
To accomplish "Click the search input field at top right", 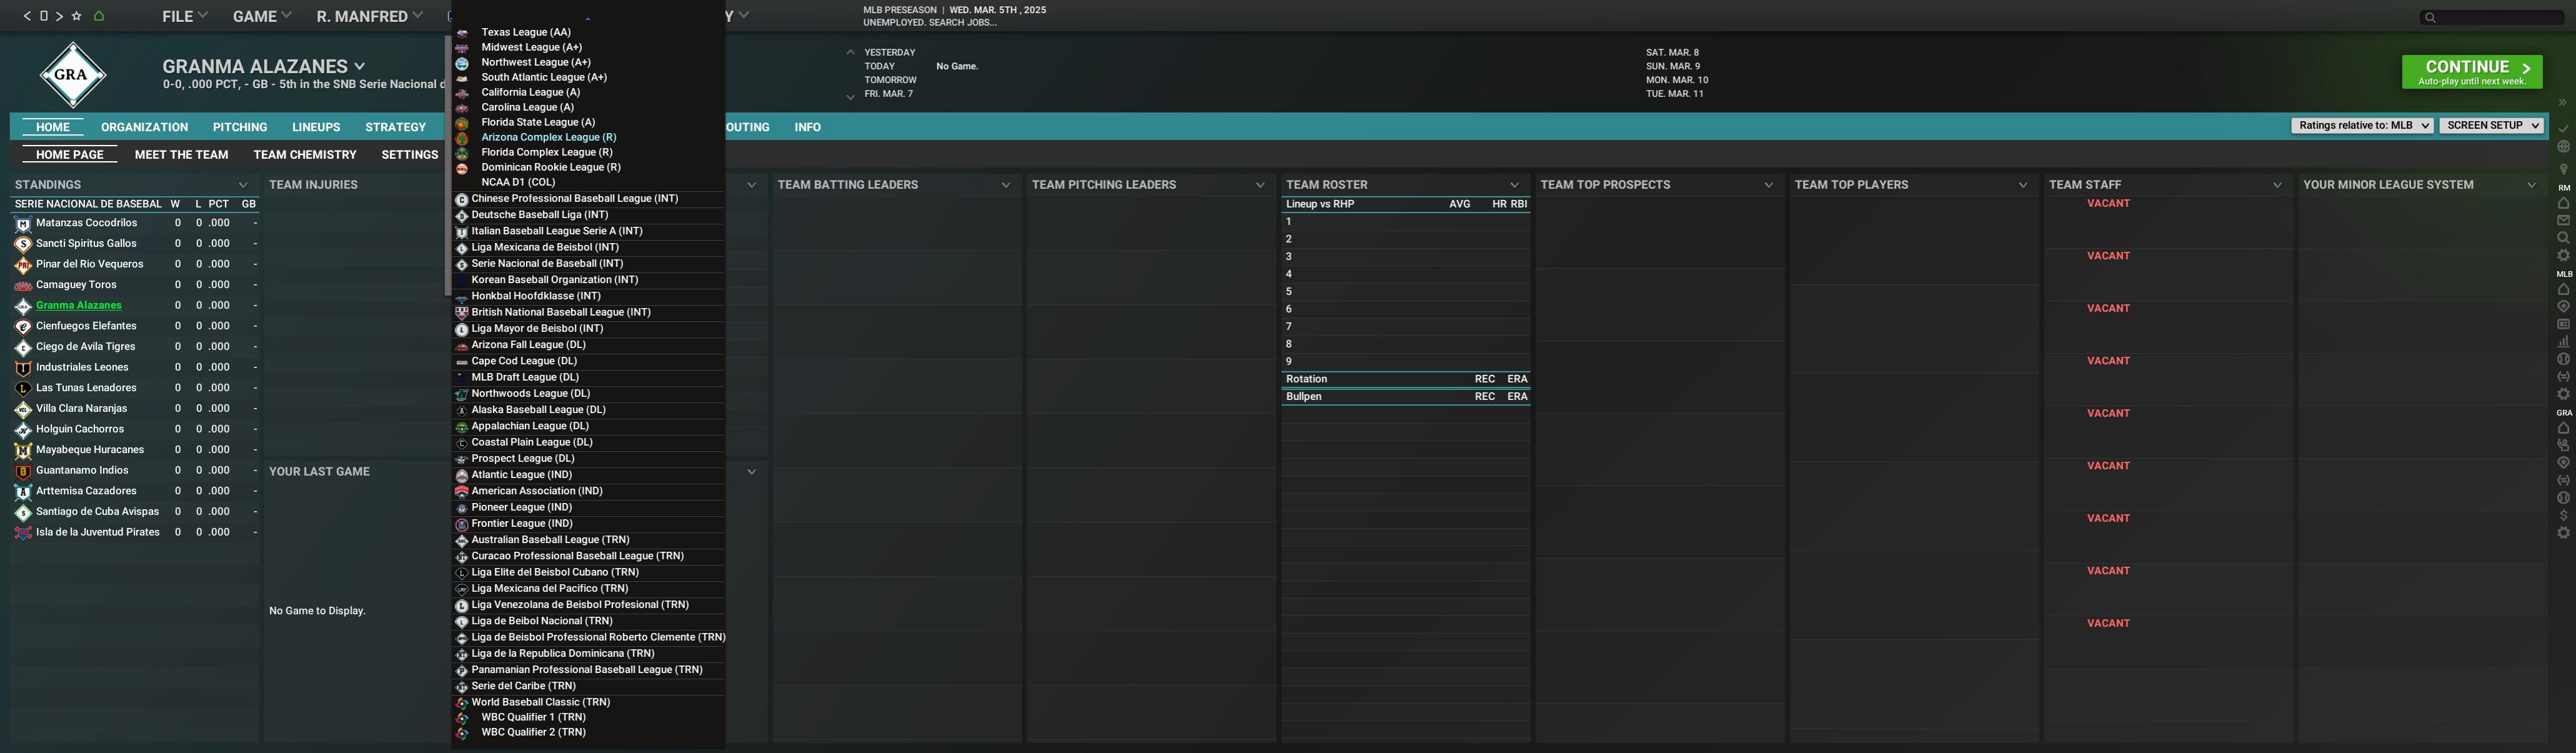I will coord(2495,17).
